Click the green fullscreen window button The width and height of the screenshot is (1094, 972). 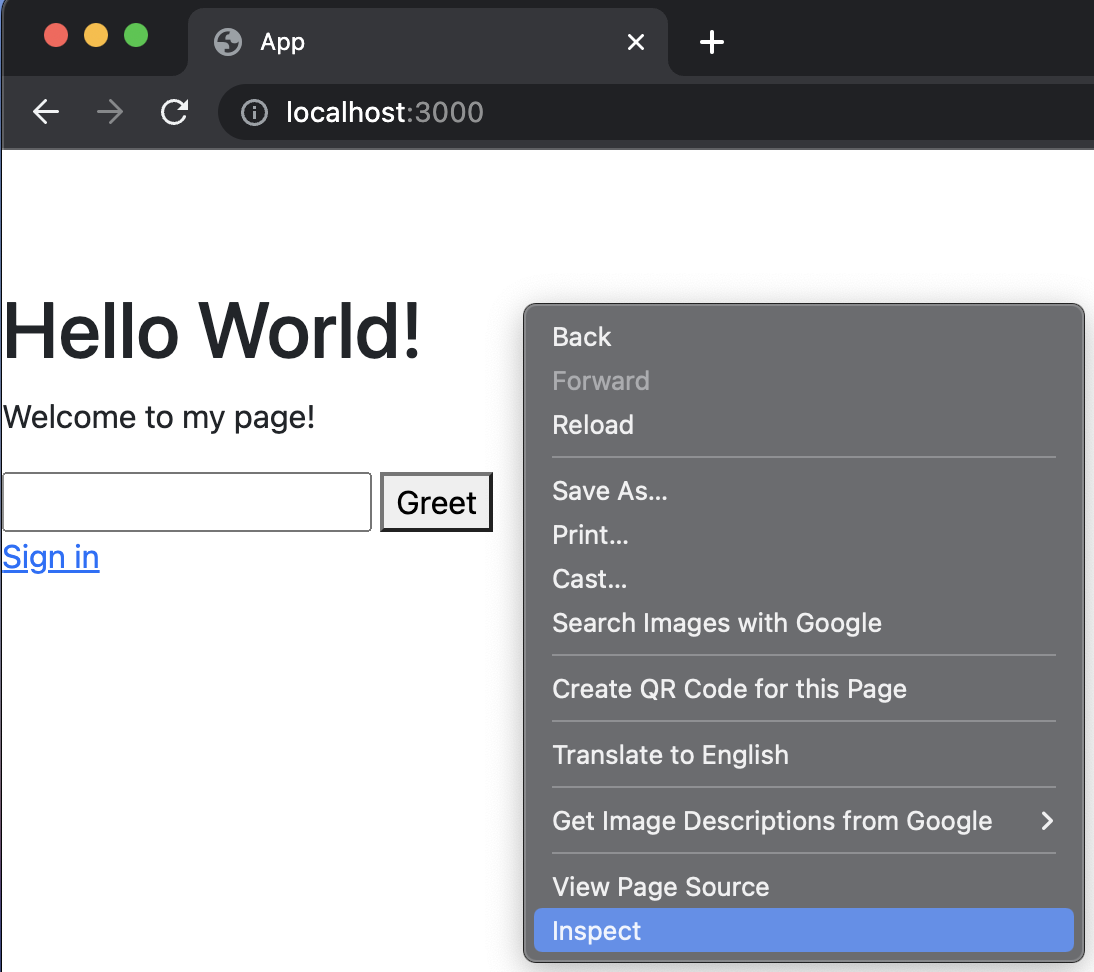tap(136, 35)
